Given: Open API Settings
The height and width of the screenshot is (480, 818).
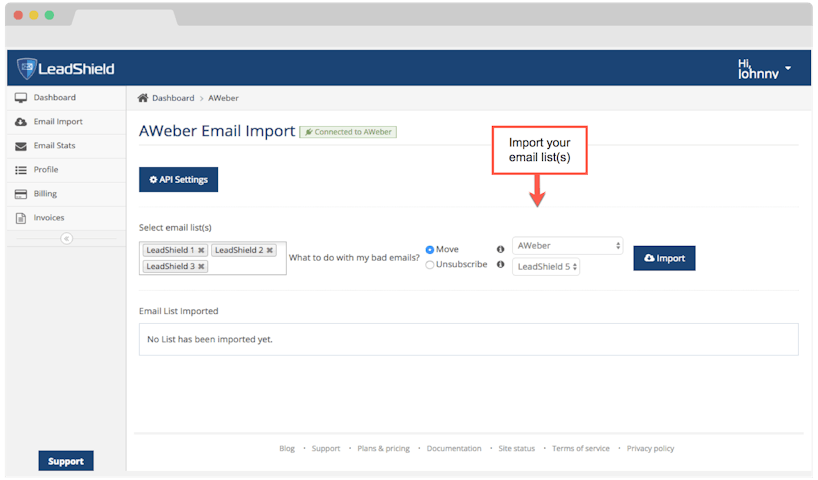Looking at the screenshot, I should click(178, 179).
